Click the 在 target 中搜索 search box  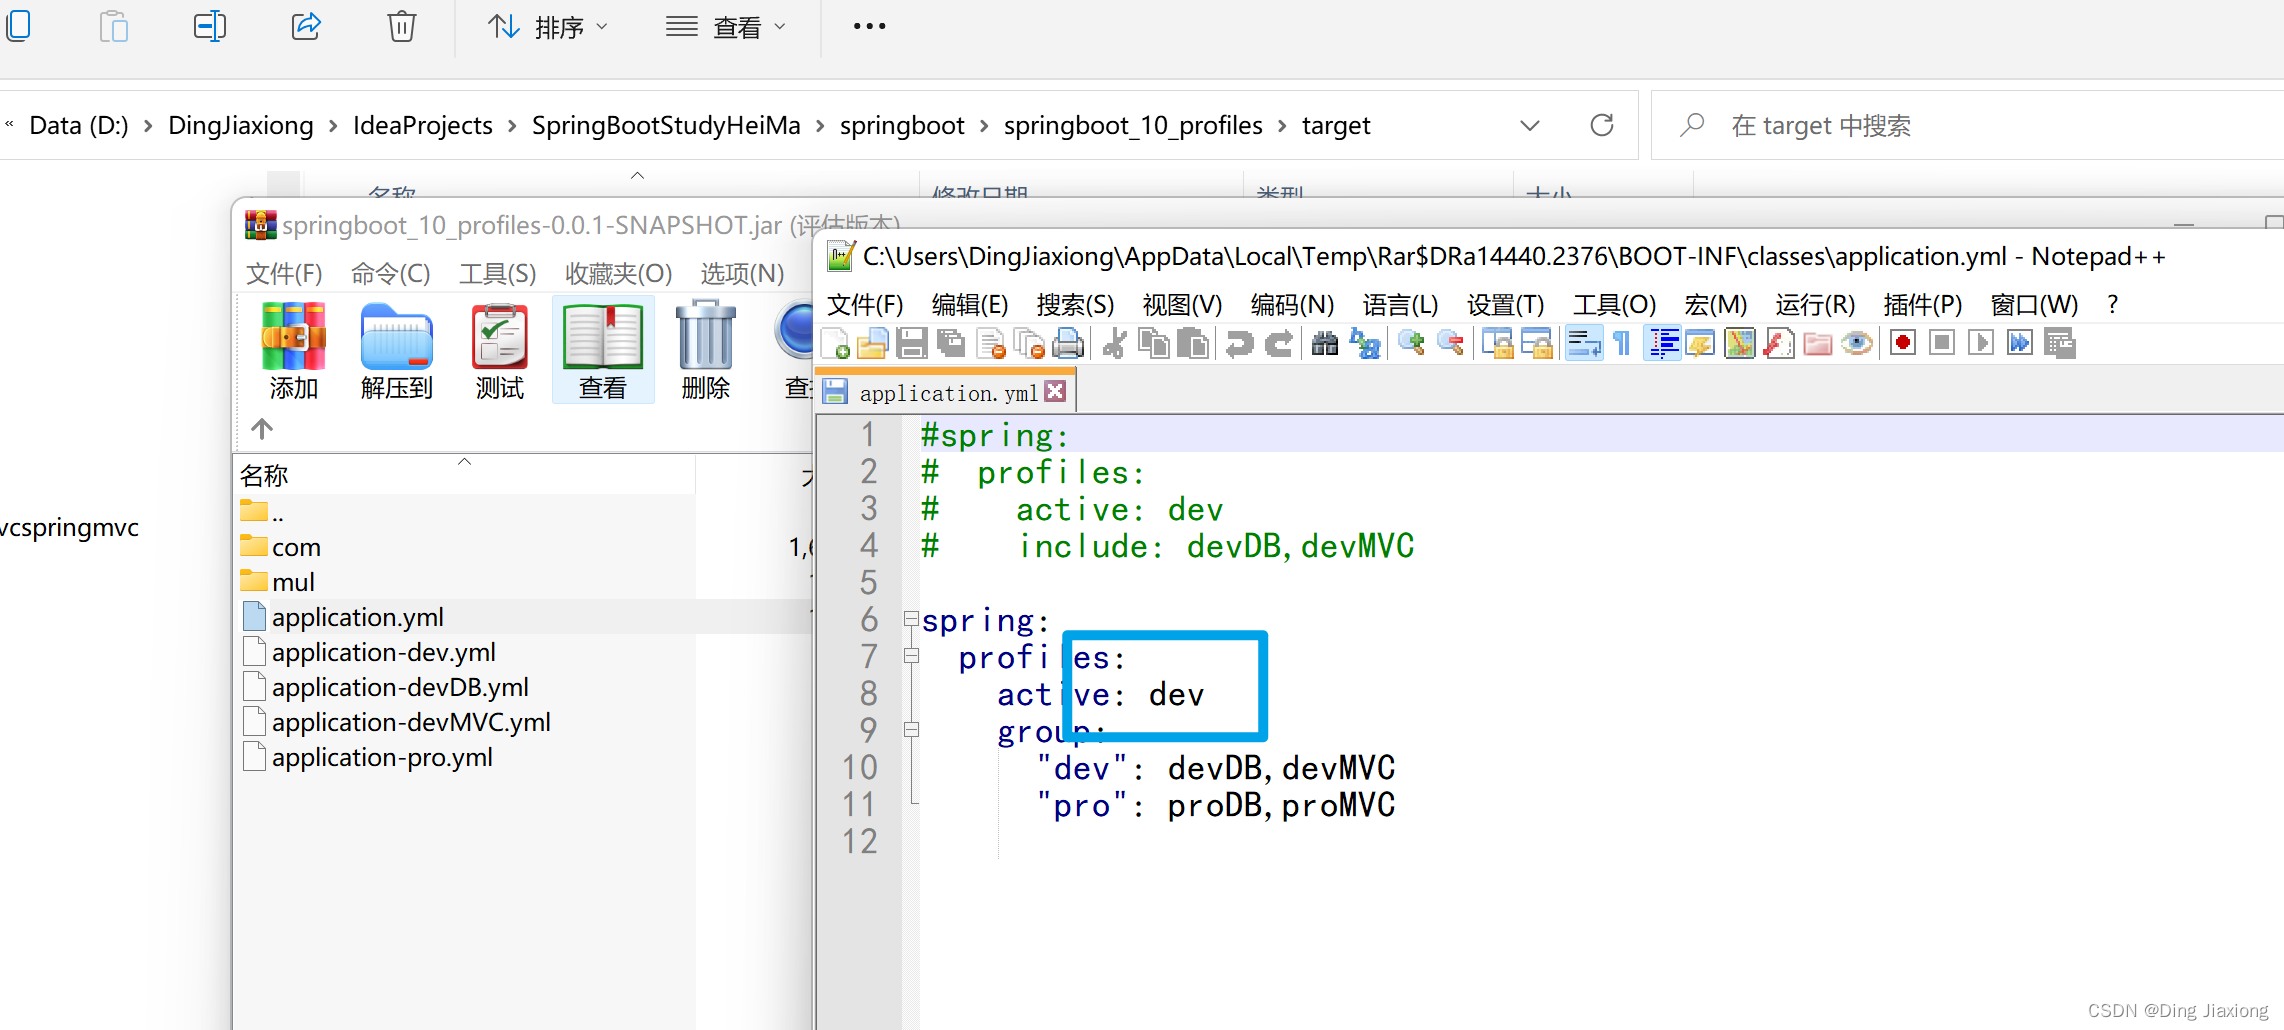coord(1968,125)
